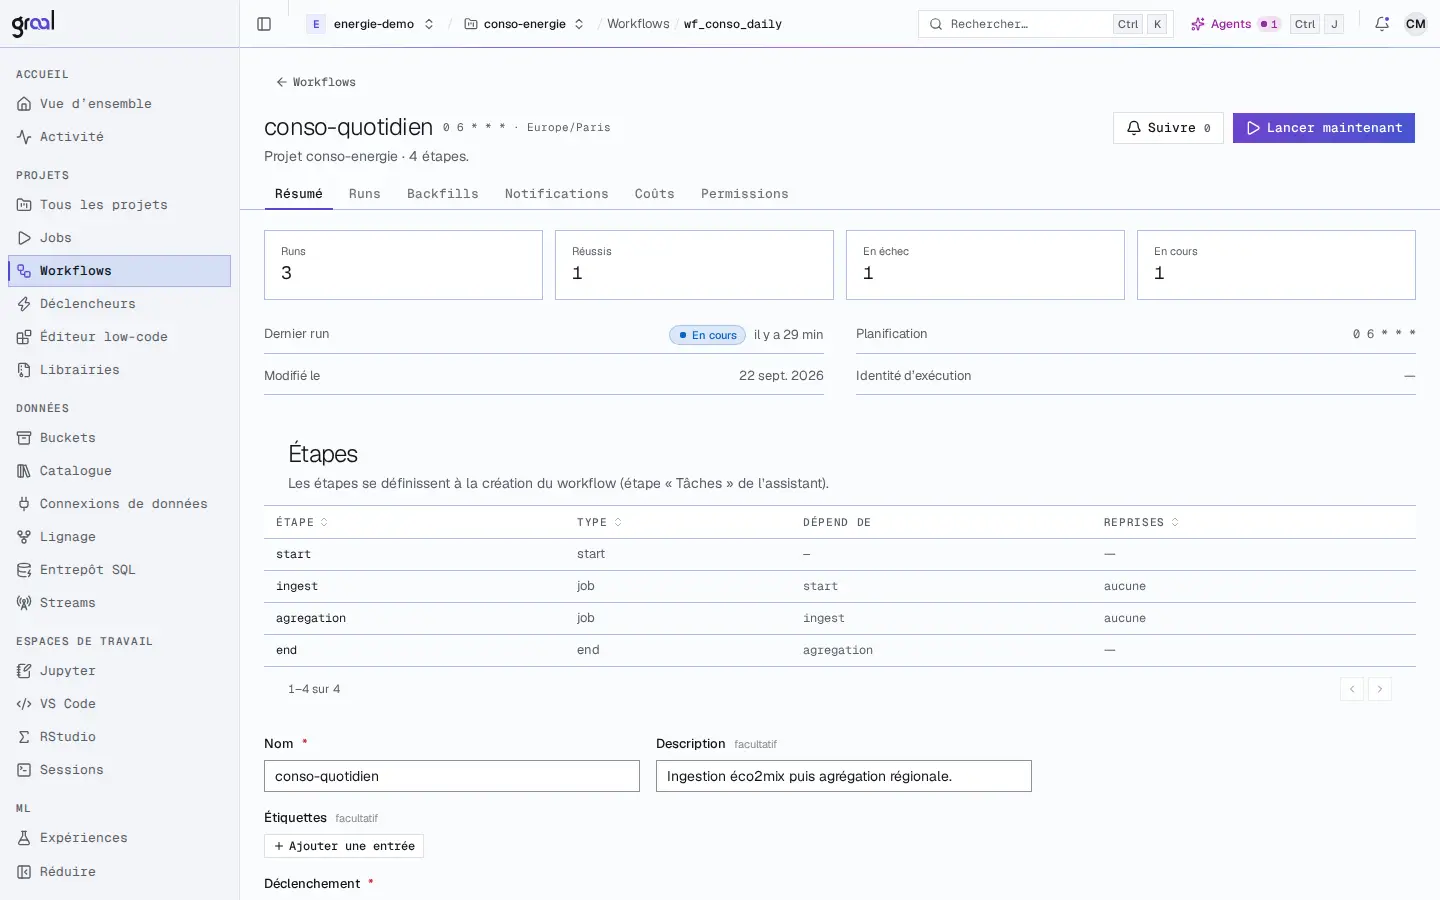Image resolution: width=1440 pixels, height=900 pixels.
Task: Click the ingest row in étapes table
Action: tap(840, 586)
